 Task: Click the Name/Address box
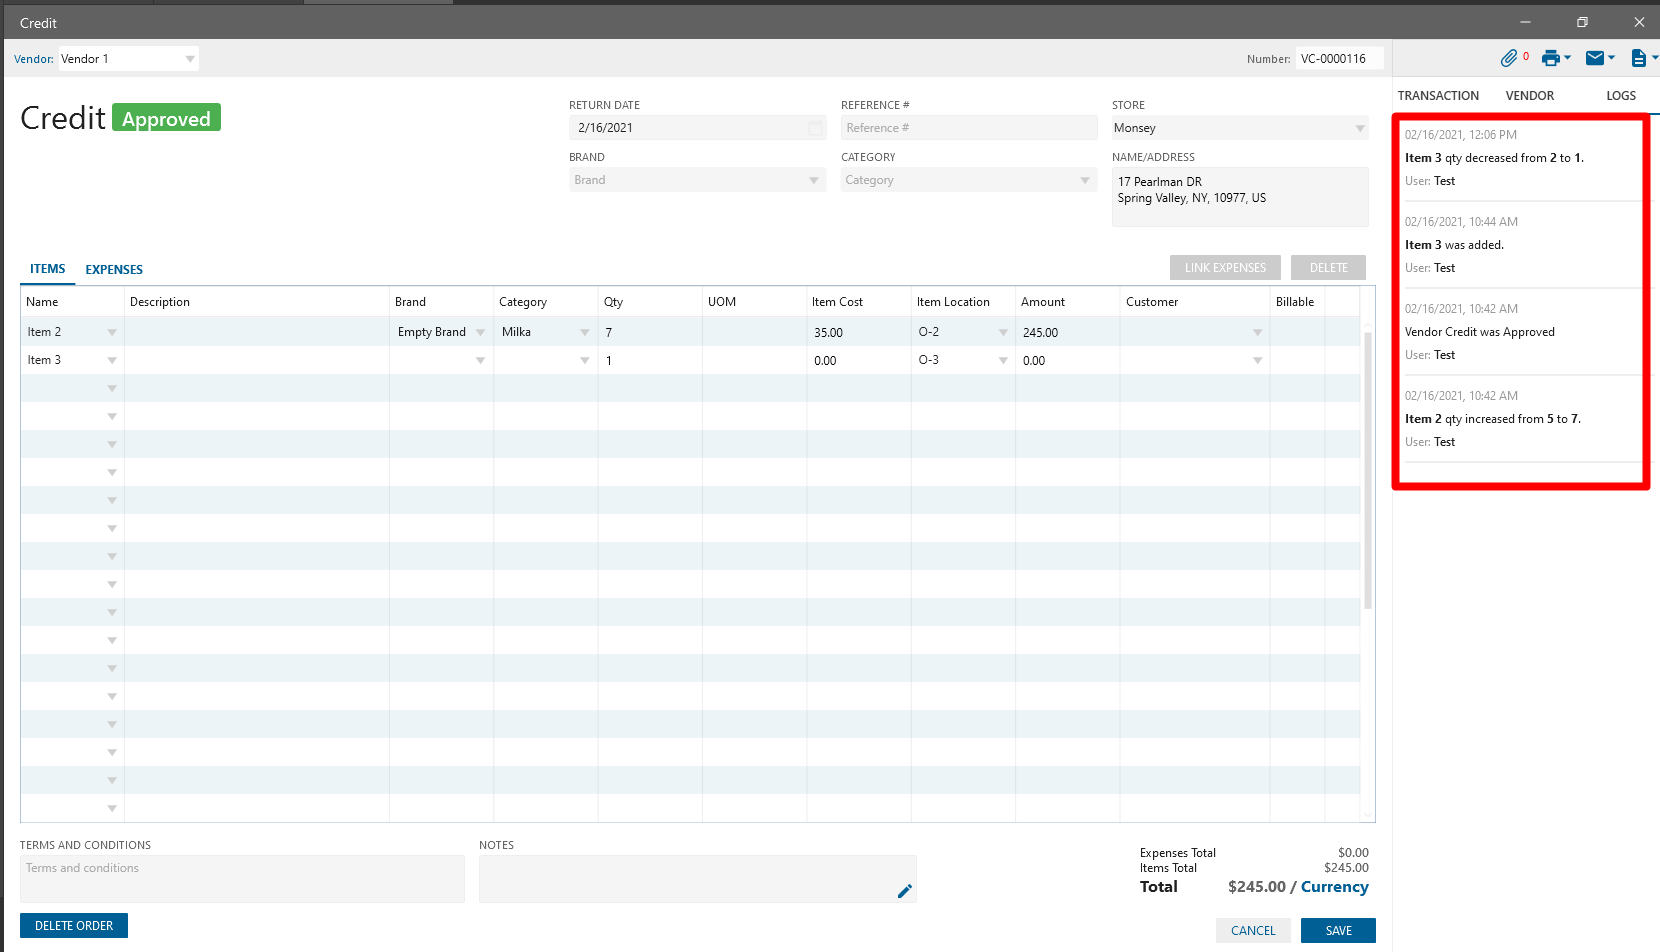click(1240, 197)
